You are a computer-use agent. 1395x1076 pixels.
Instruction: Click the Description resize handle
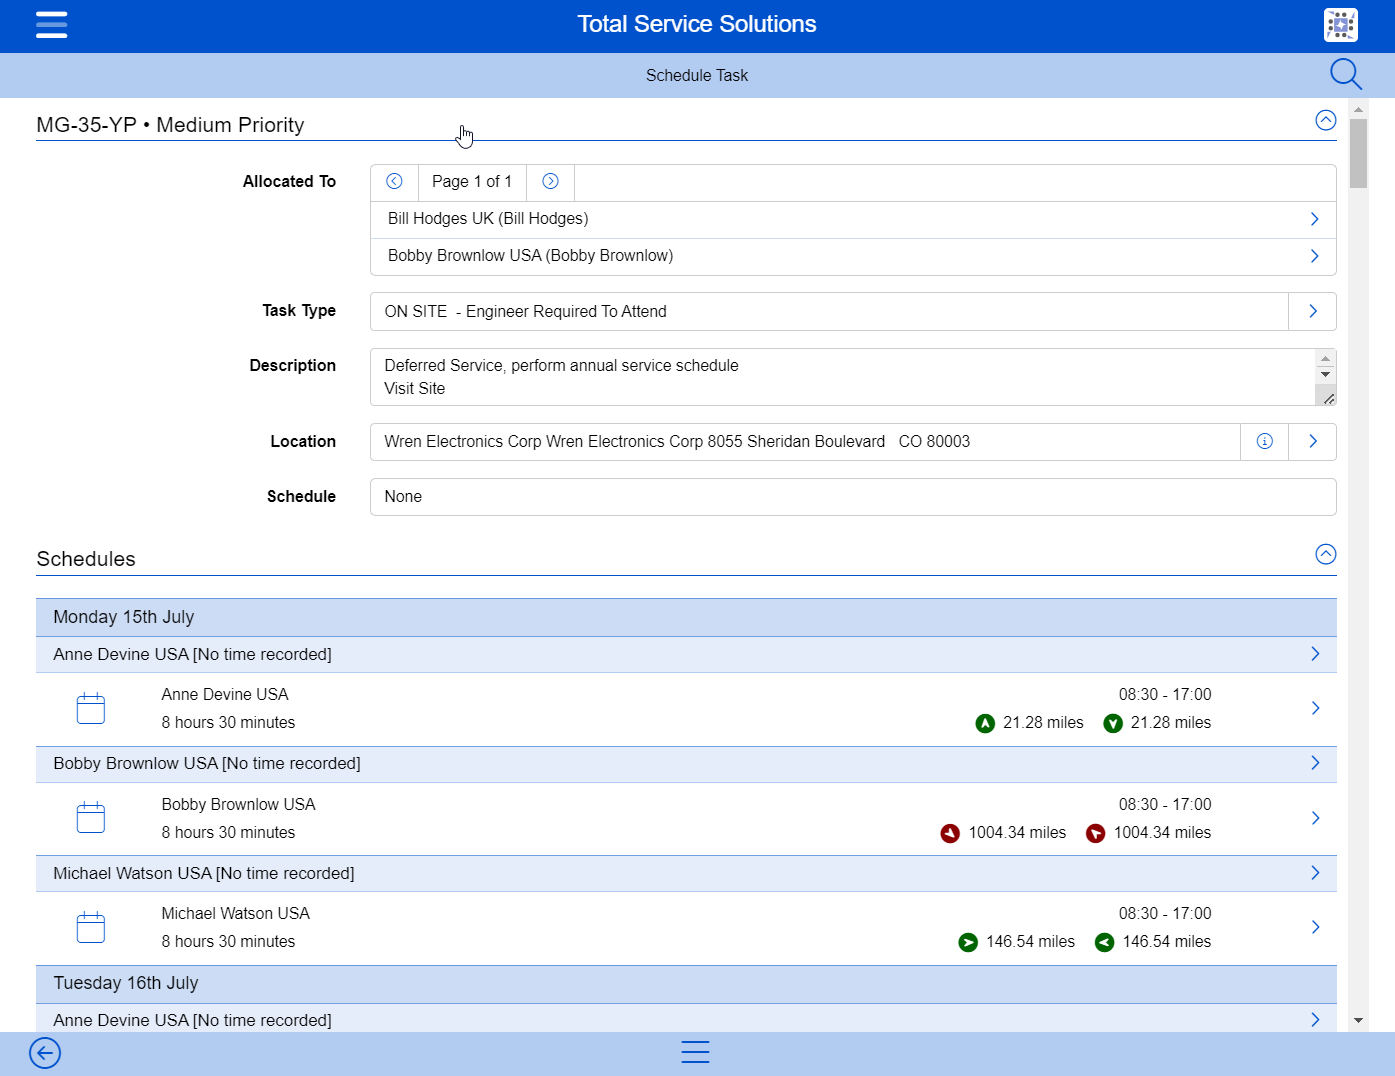[1328, 398]
